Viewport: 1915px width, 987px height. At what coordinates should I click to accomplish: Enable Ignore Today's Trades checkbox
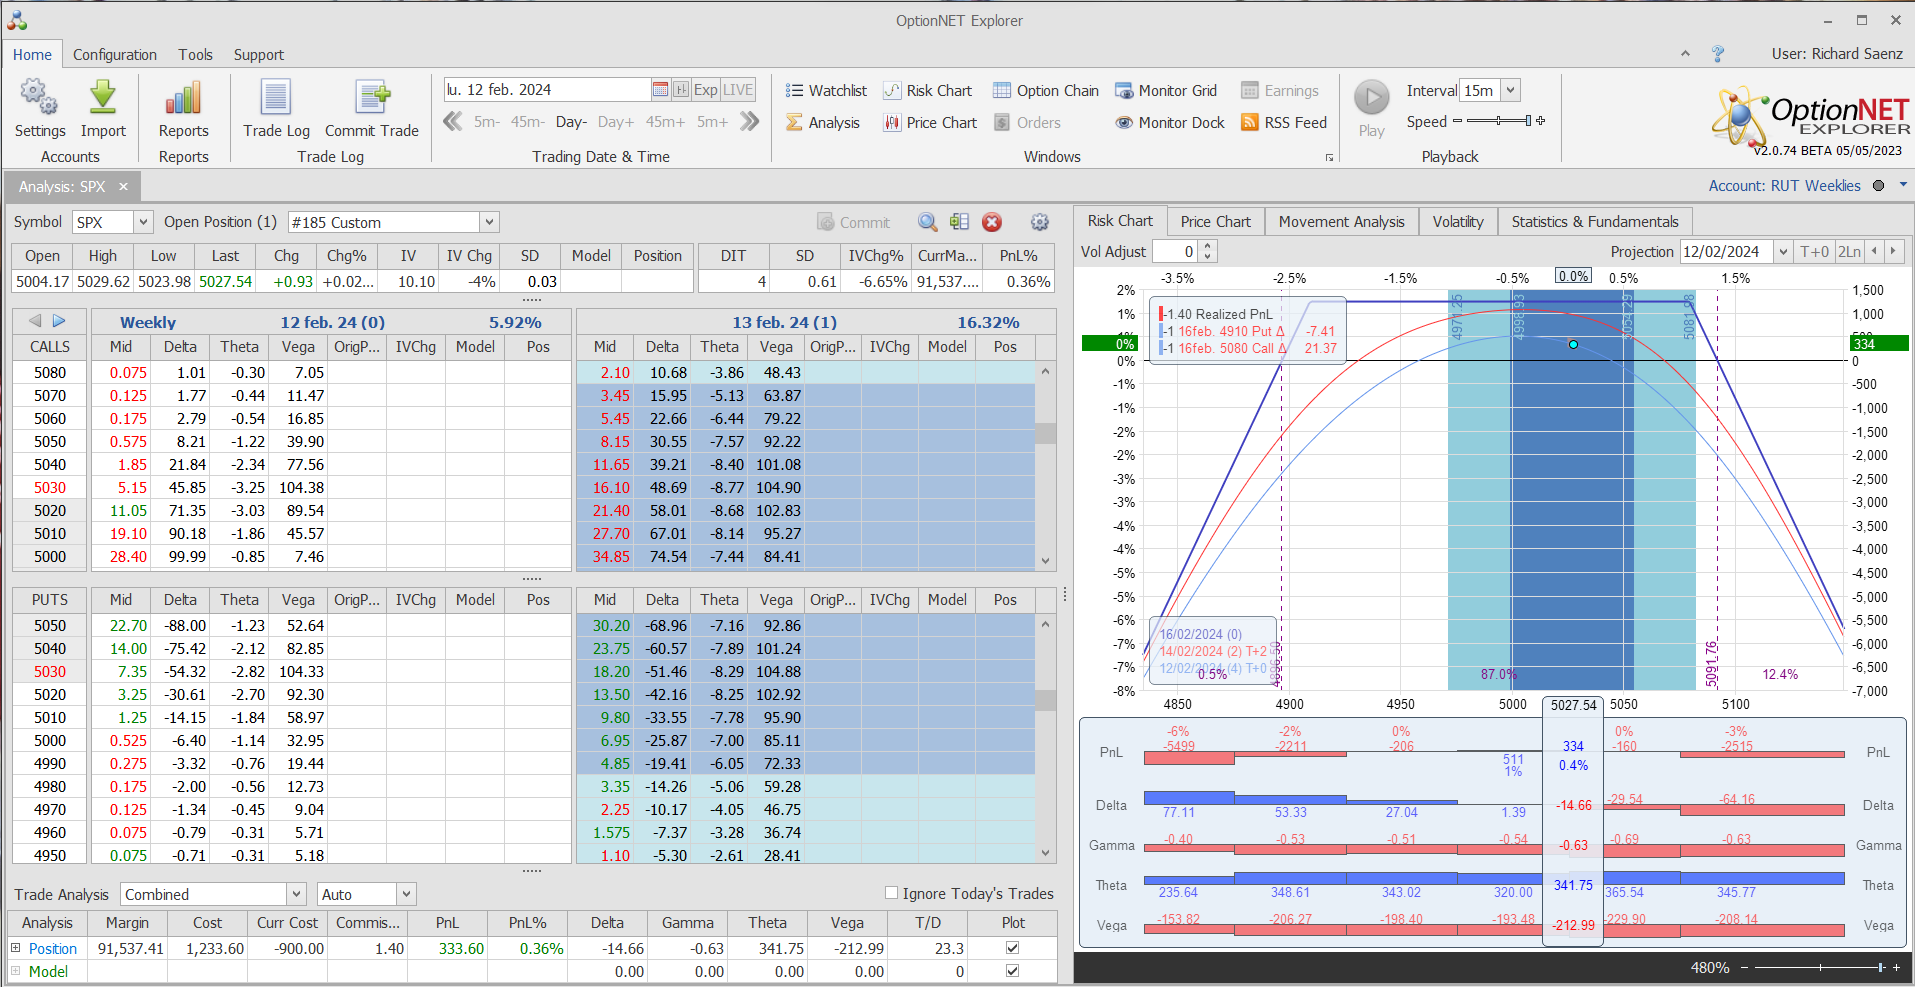pyautogui.click(x=891, y=893)
